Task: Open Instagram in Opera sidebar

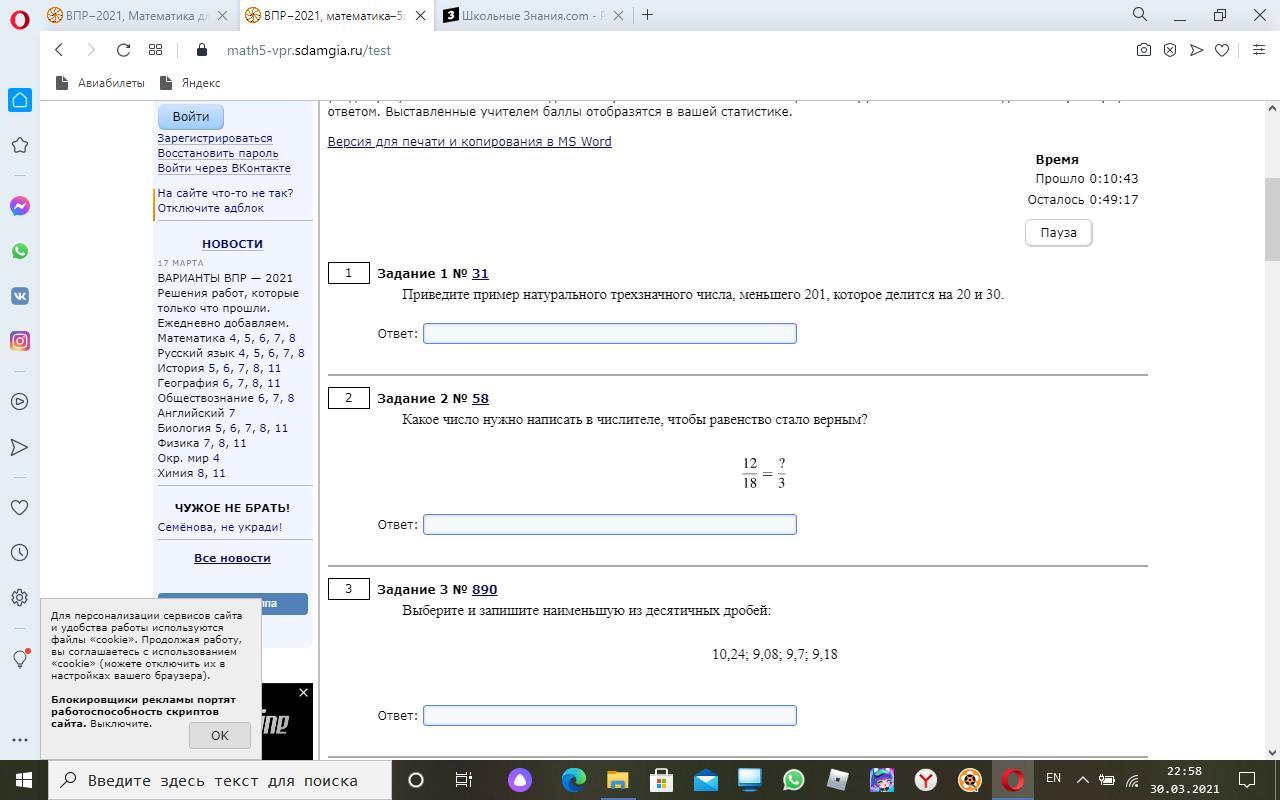Action: (x=20, y=341)
